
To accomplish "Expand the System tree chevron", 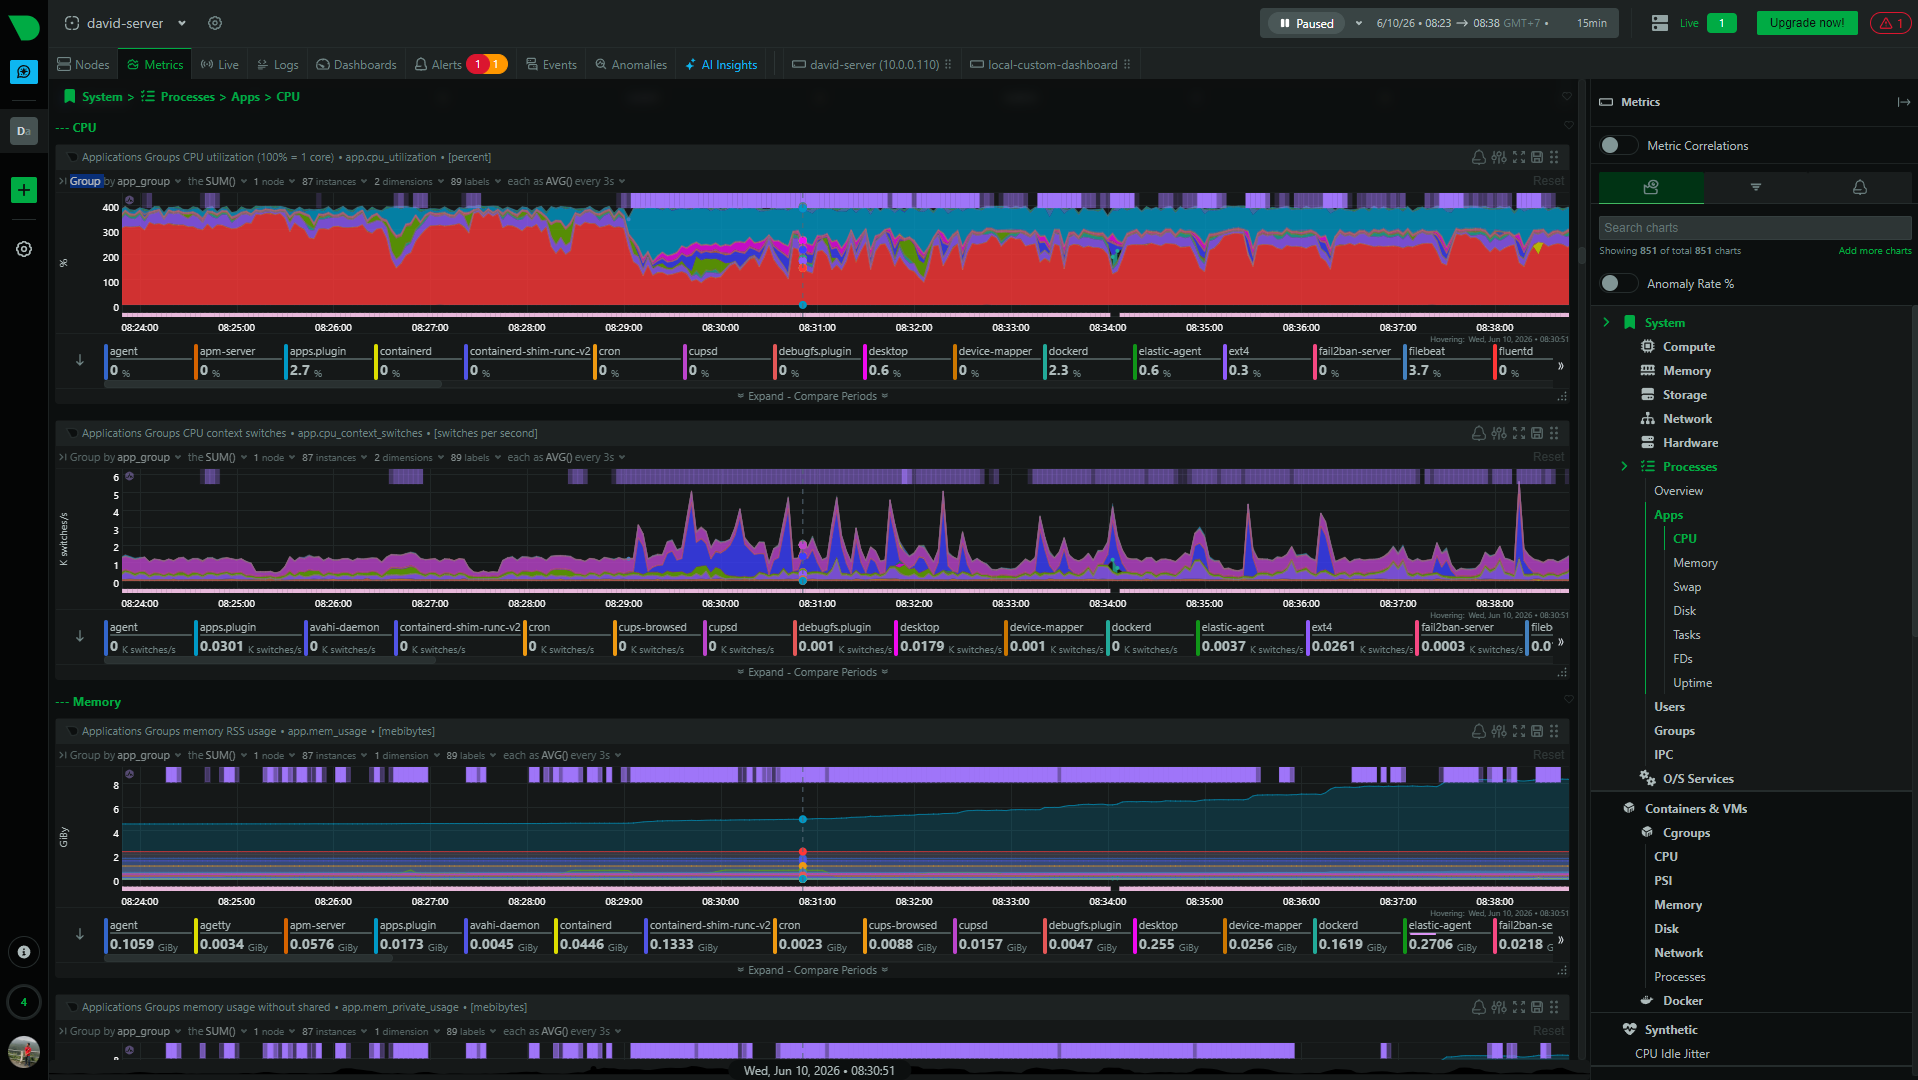I will (x=1606, y=322).
